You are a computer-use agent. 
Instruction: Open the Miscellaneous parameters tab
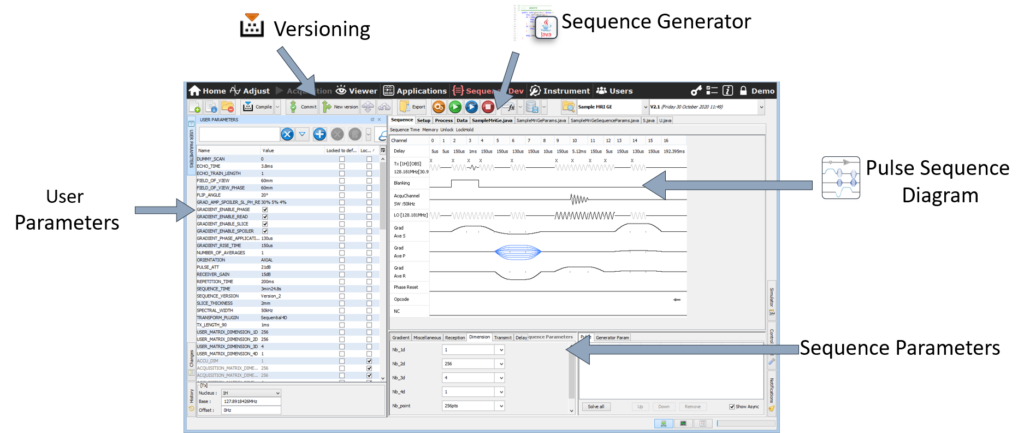click(x=427, y=338)
